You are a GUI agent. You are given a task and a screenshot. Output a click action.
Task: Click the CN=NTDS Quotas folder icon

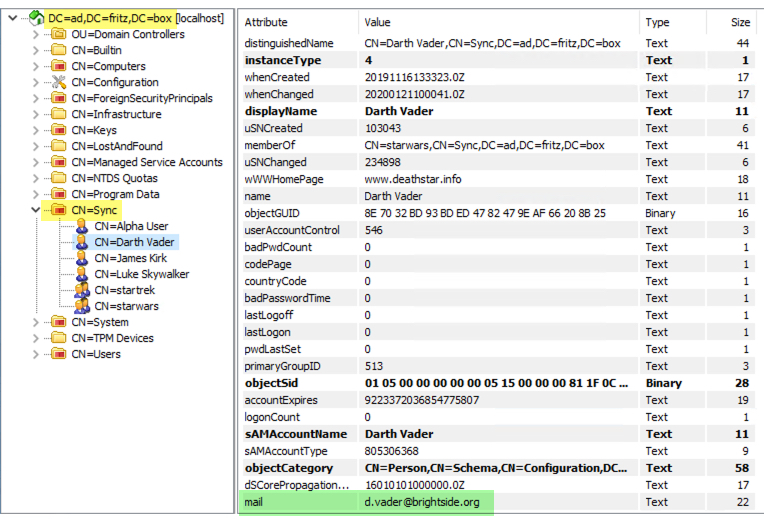click(x=58, y=178)
